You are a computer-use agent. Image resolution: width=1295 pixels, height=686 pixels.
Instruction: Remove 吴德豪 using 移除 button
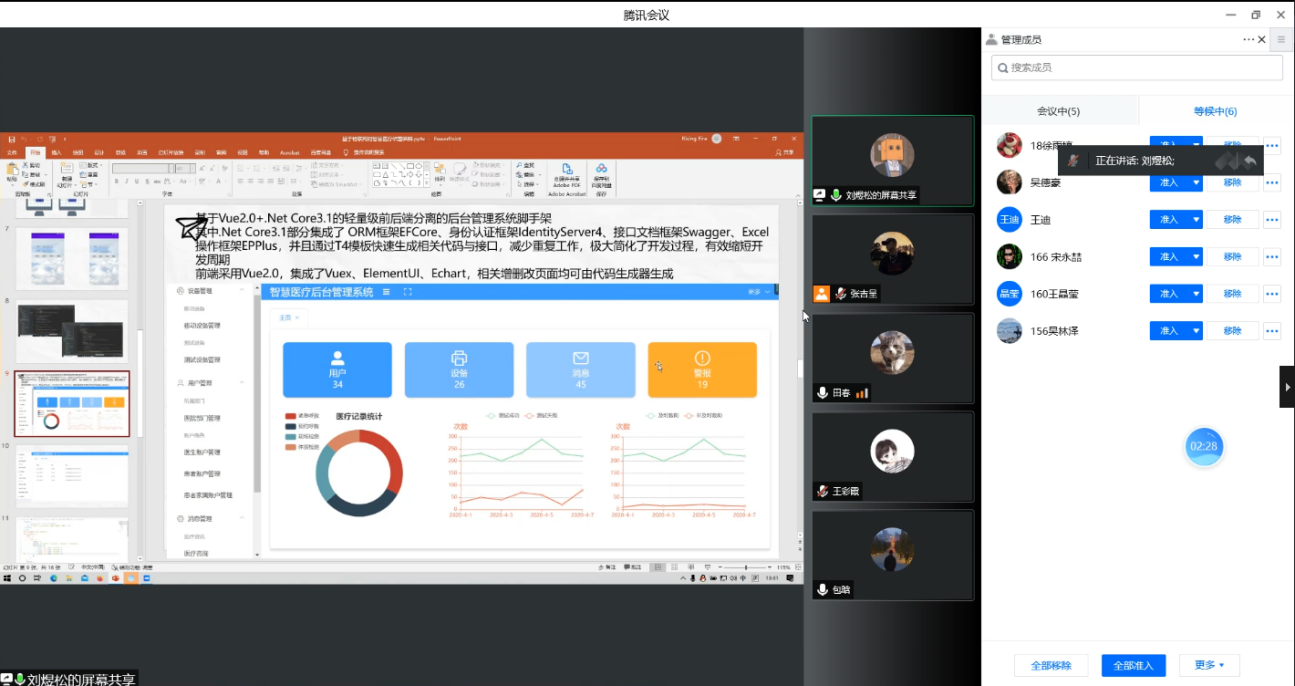tap(1232, 183)
